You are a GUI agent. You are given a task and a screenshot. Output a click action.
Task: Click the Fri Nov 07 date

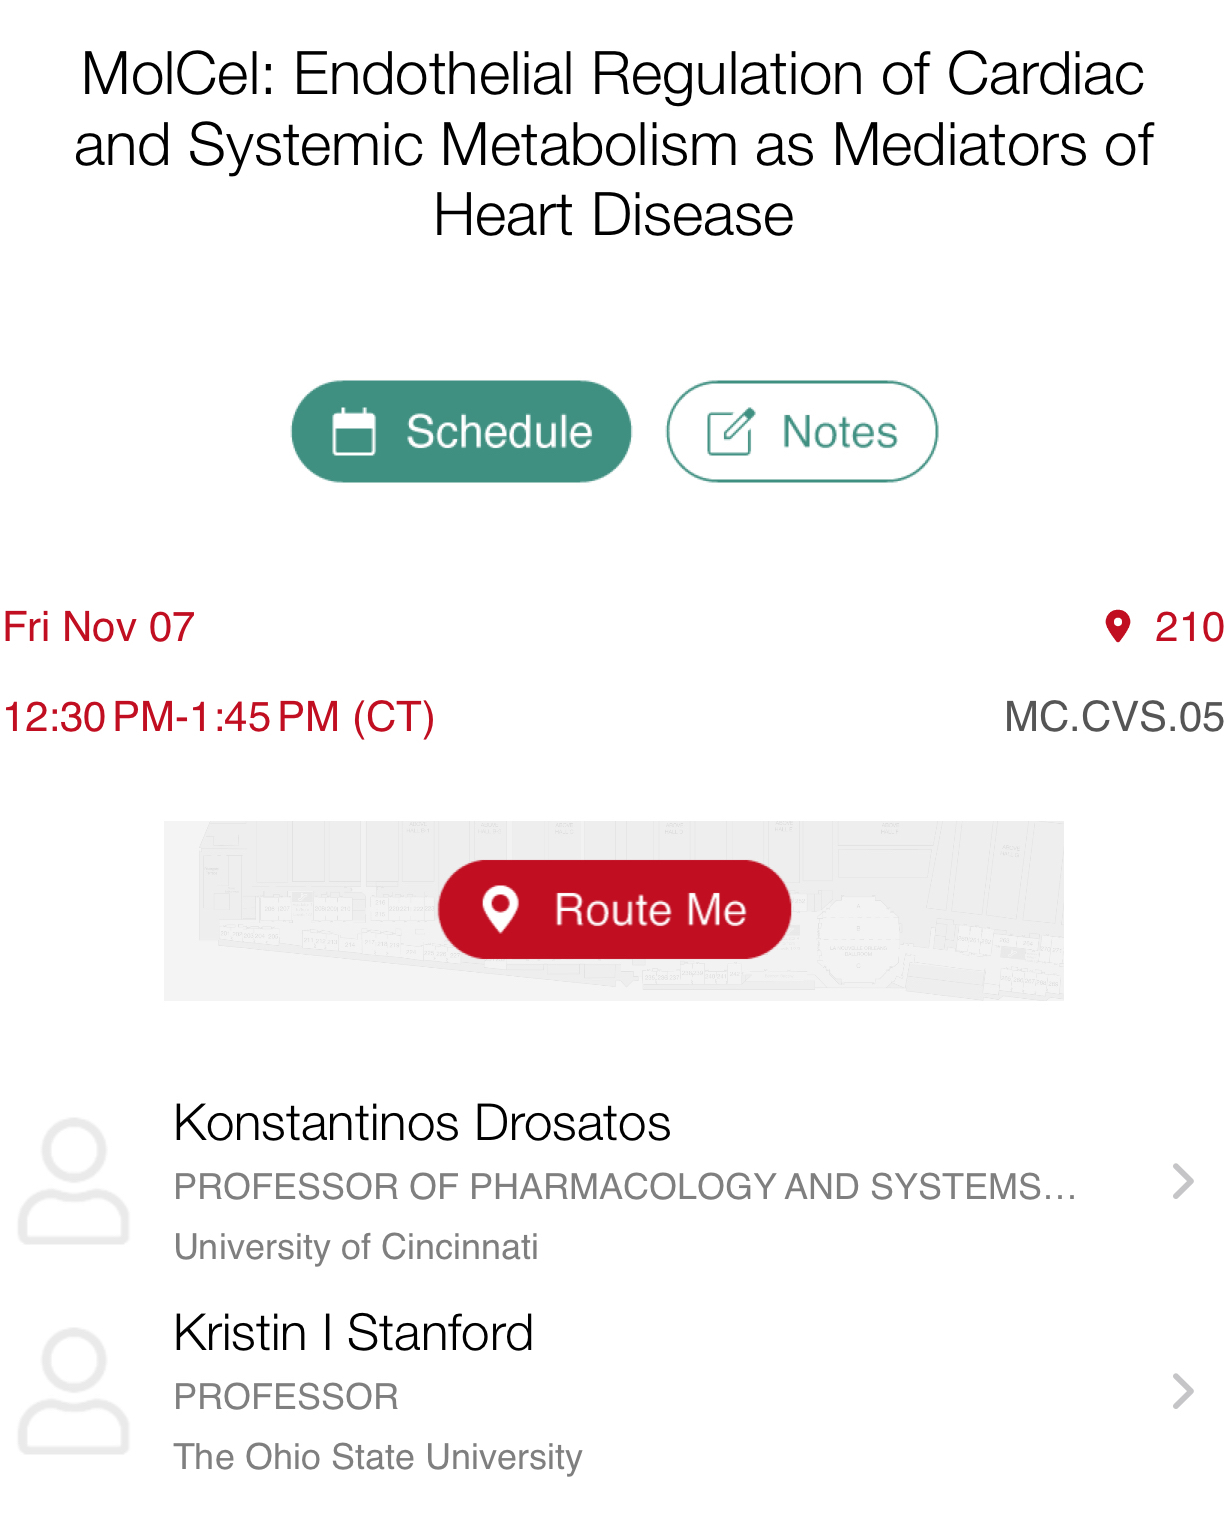pyautogui.click(x=99, y=628)
